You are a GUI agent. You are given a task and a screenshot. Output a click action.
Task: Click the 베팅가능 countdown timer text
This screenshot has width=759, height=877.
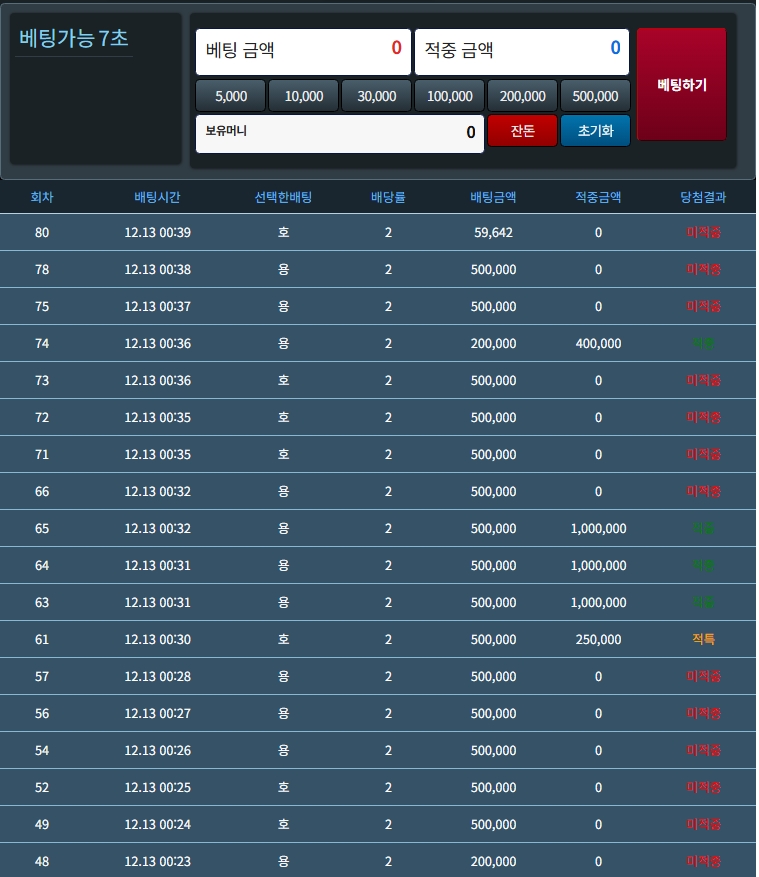tap(74, 39)
